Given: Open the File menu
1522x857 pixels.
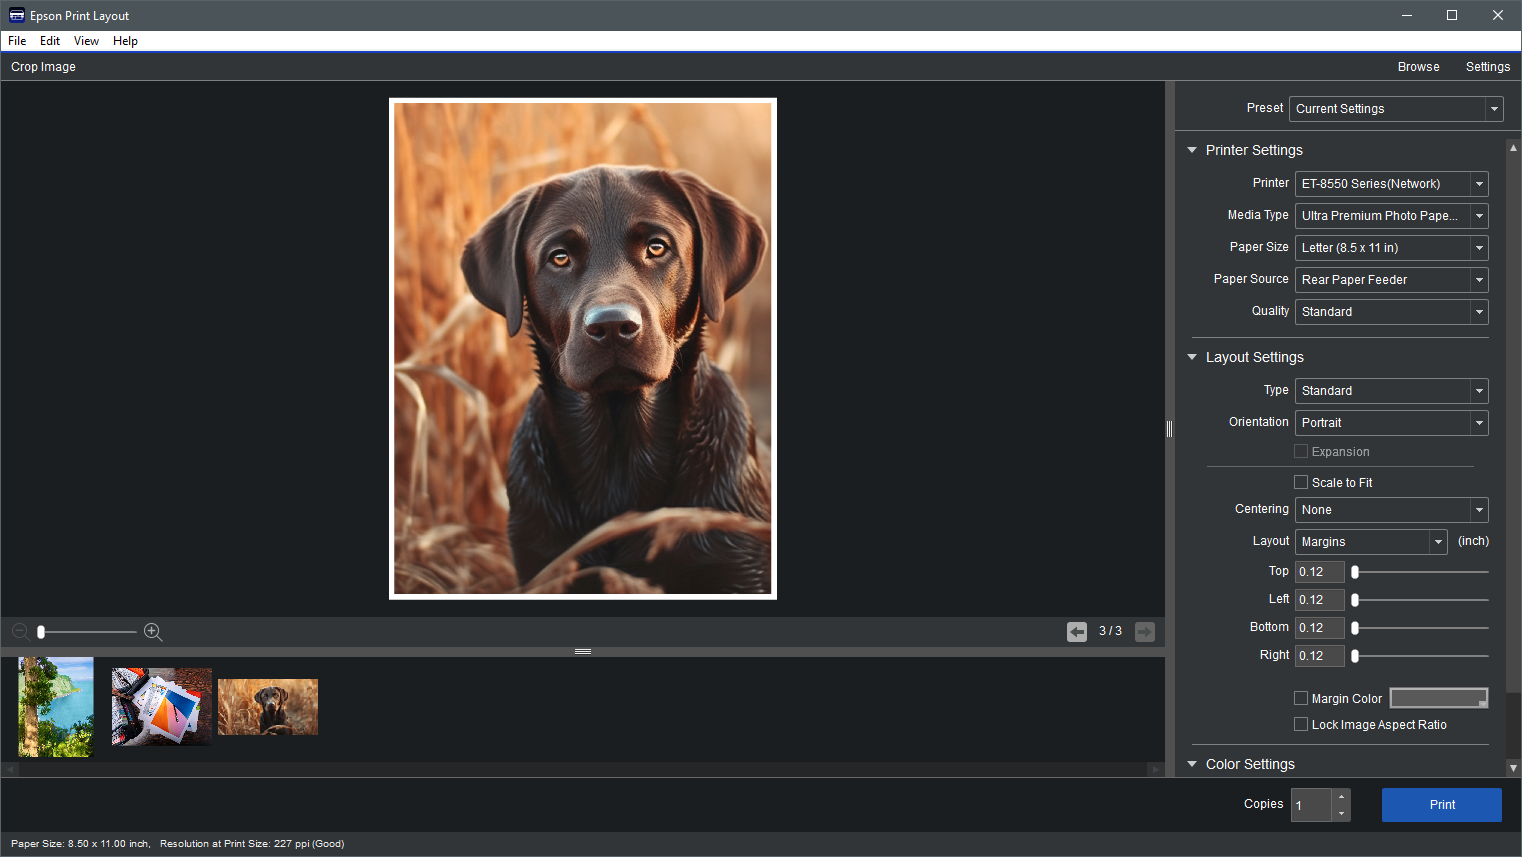Looking at the screenshot, I should 17,41.
